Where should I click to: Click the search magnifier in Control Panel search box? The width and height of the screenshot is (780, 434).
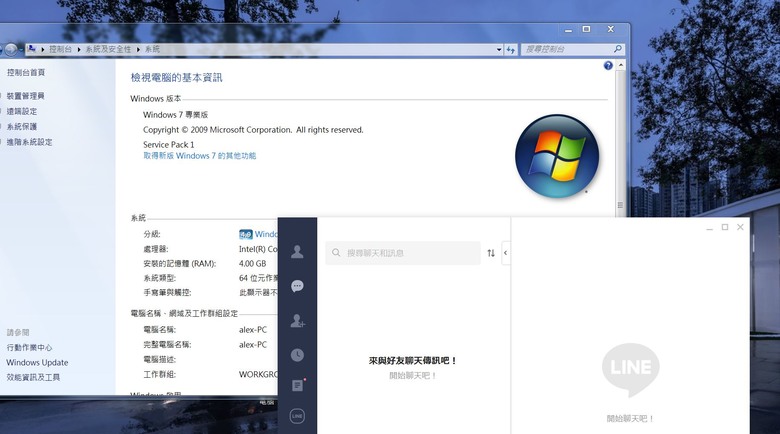point(617,49)
